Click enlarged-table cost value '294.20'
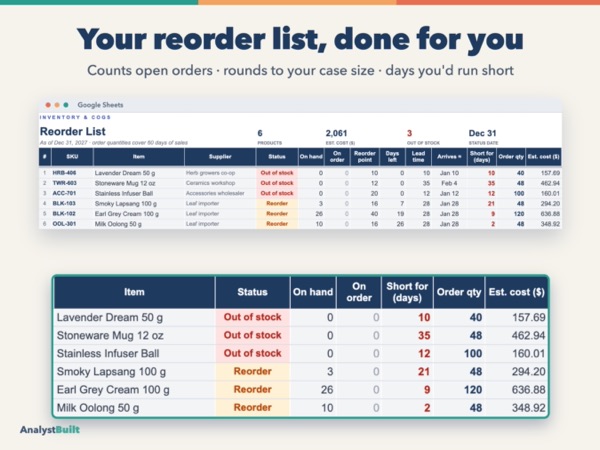 (529, 372)
